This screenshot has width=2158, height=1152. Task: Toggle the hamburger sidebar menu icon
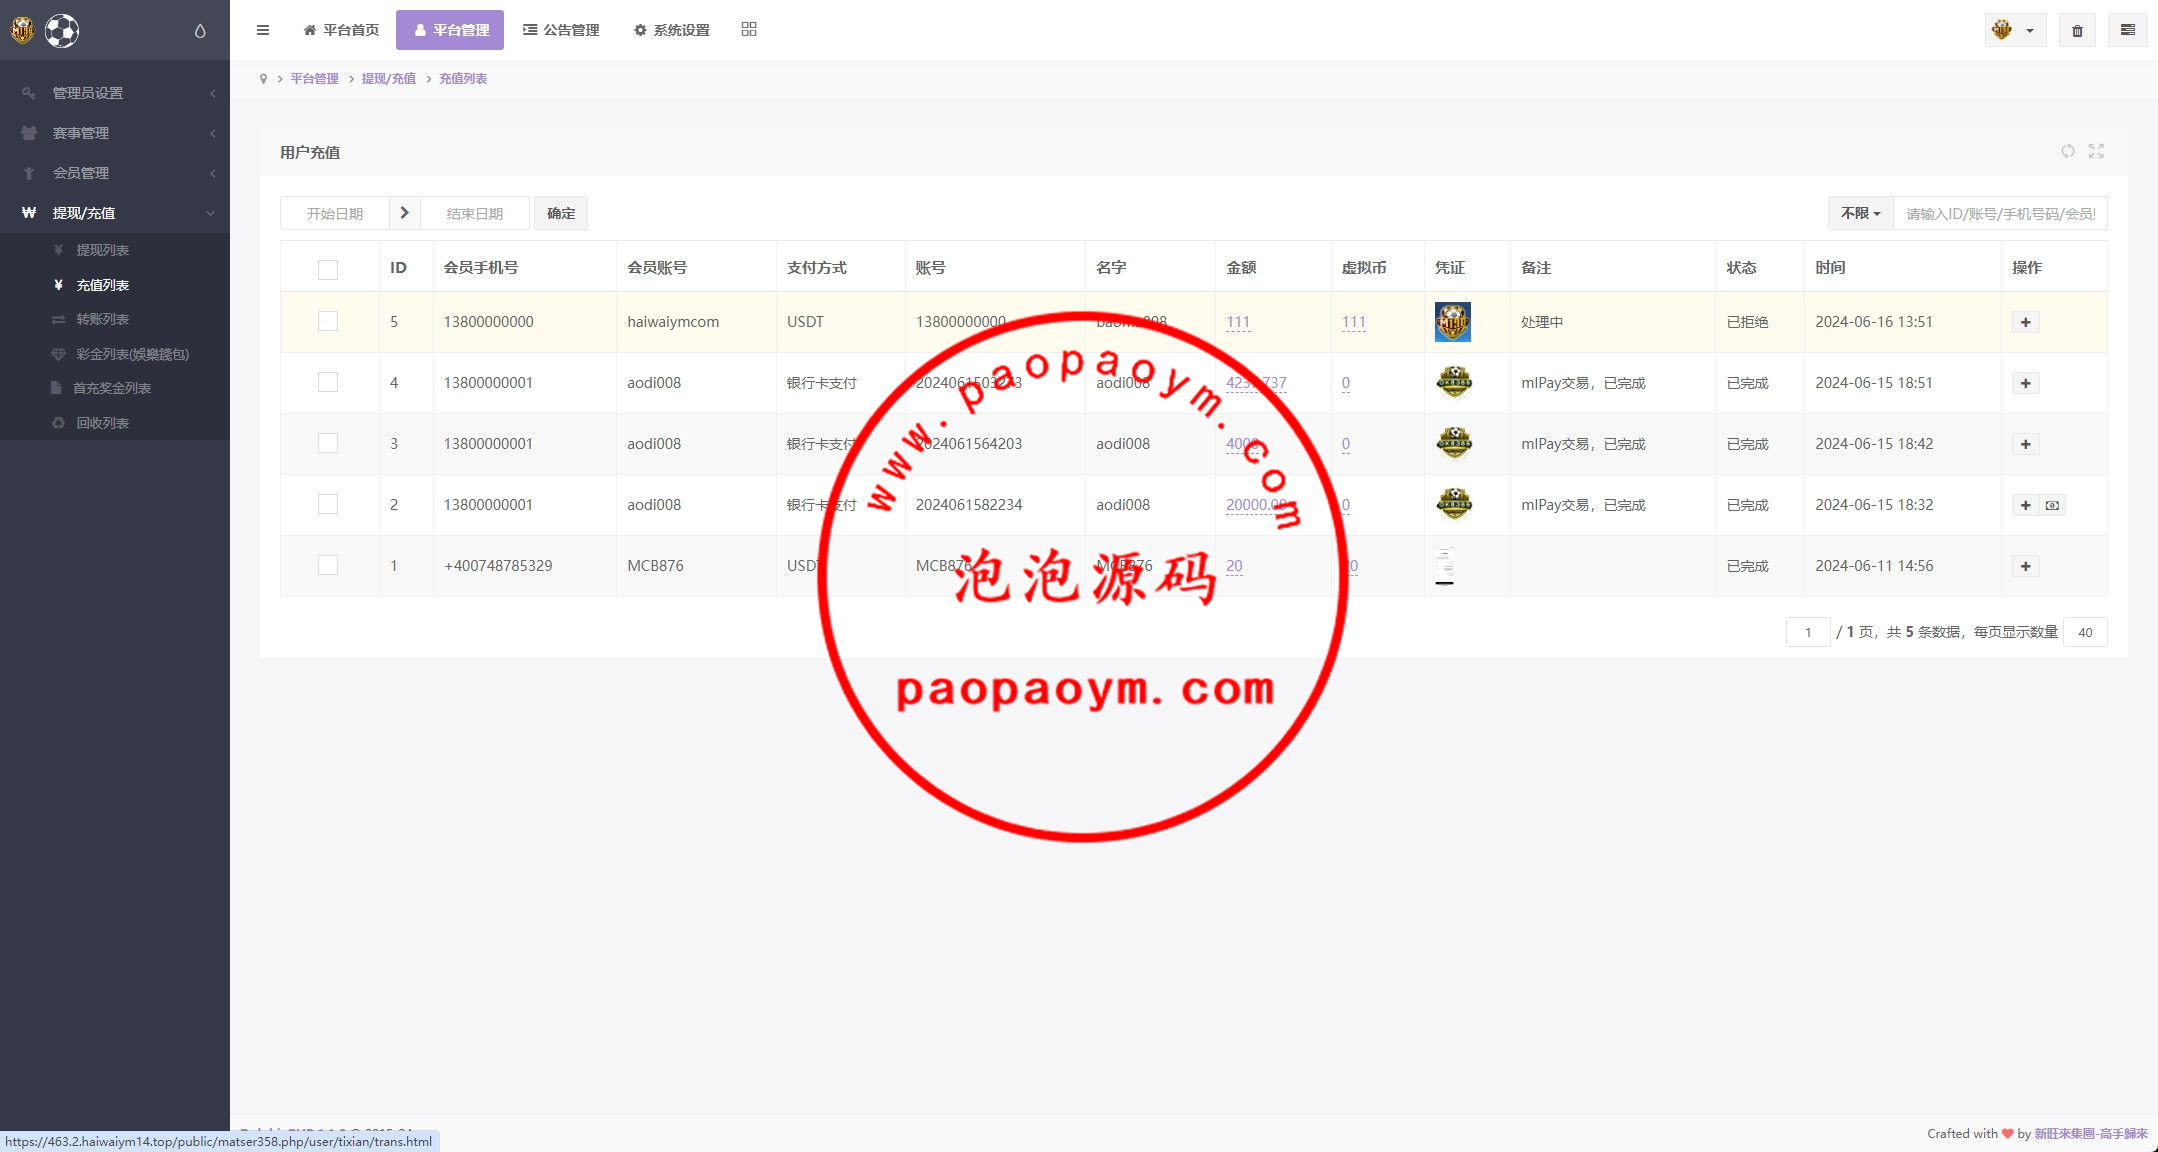(263, 30)
